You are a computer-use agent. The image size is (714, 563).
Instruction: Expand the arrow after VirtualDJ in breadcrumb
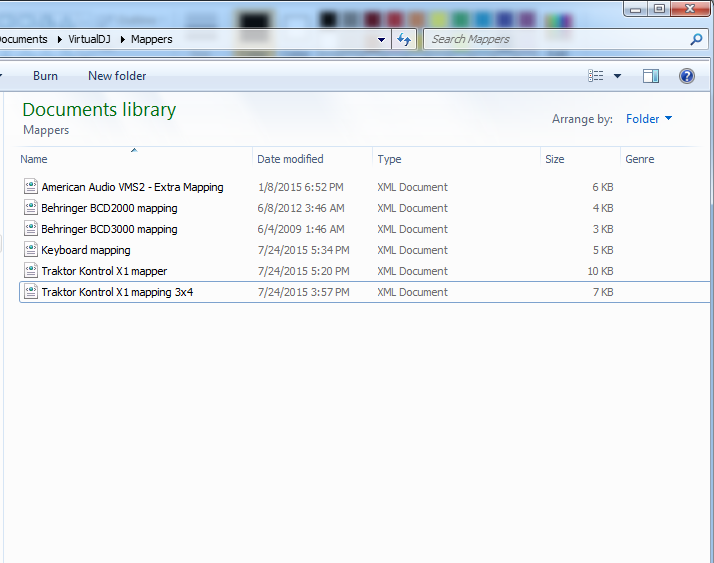pyautogui.click(x=122, y=40)
